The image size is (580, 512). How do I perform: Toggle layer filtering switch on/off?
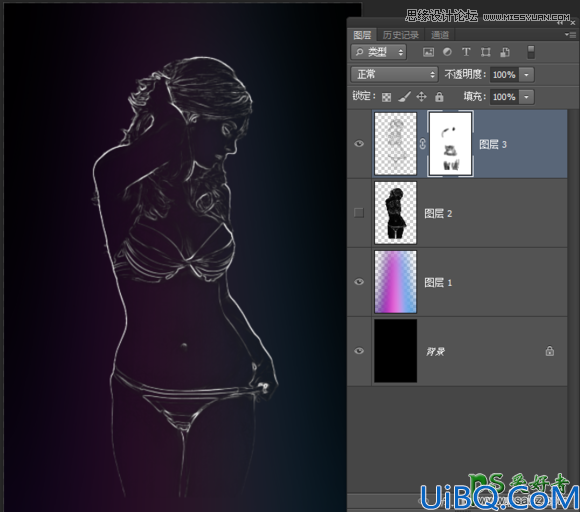[x=530, y=52]
